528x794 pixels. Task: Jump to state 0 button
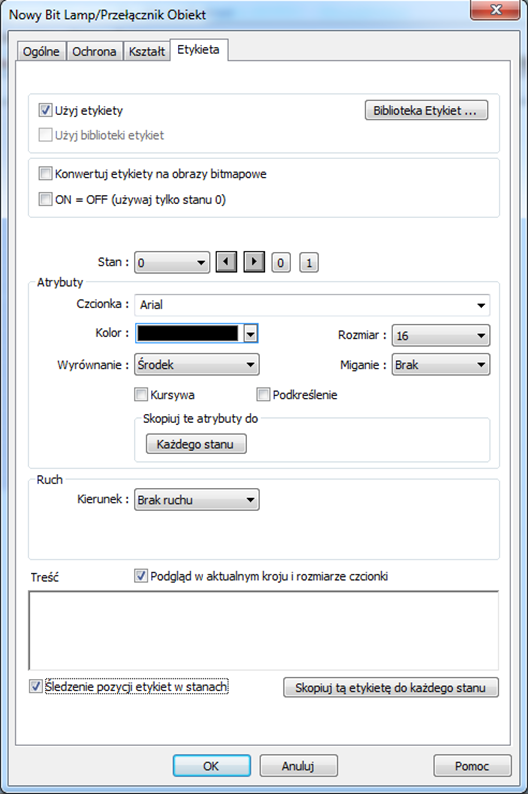tap(281, 263)
